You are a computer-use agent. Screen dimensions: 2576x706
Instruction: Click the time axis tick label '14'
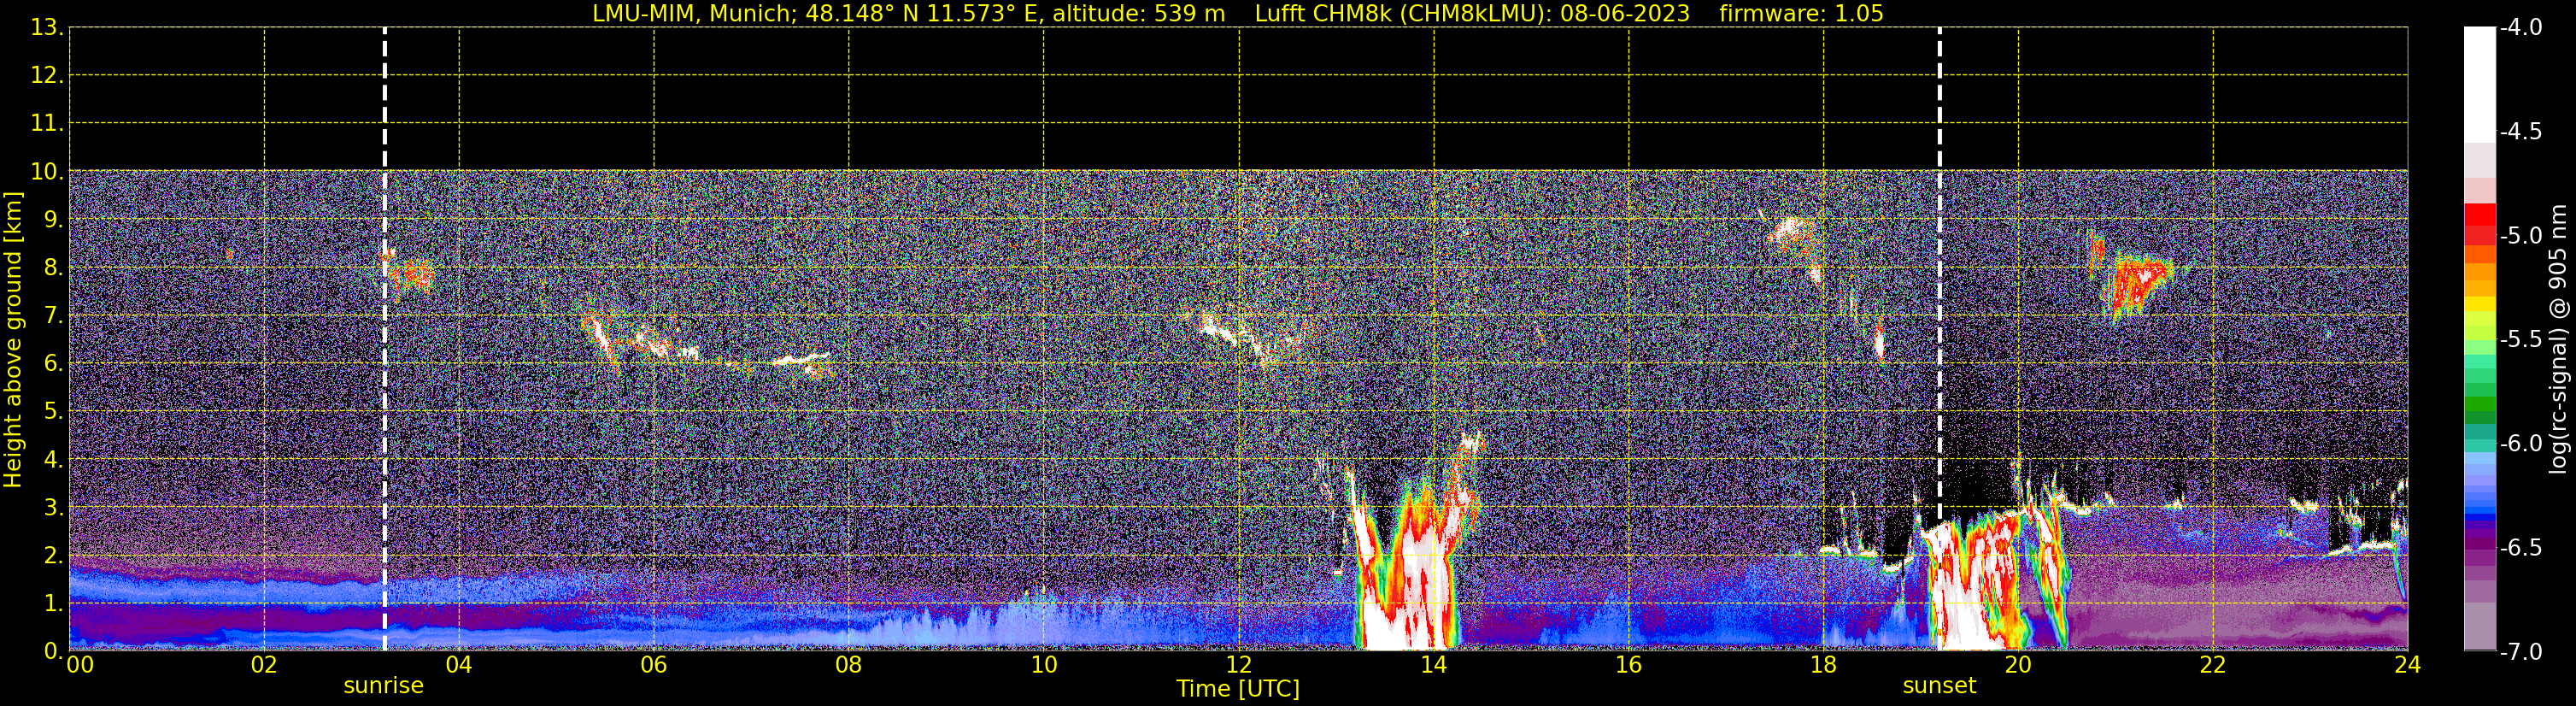coord(1434,665)
